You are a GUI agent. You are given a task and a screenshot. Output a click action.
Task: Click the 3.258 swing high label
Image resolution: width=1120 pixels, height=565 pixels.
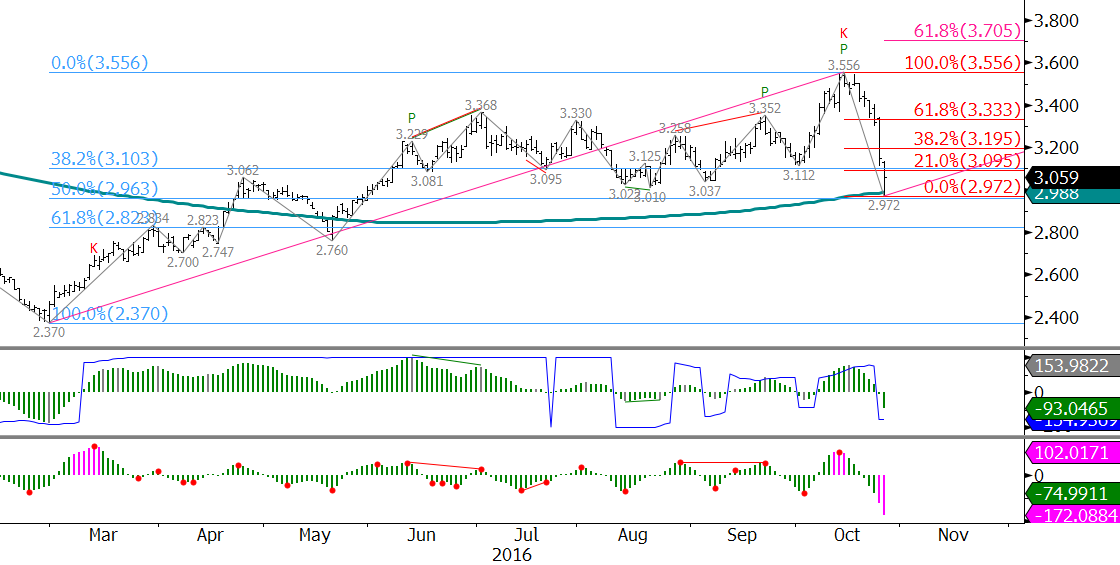click(674, 129)
